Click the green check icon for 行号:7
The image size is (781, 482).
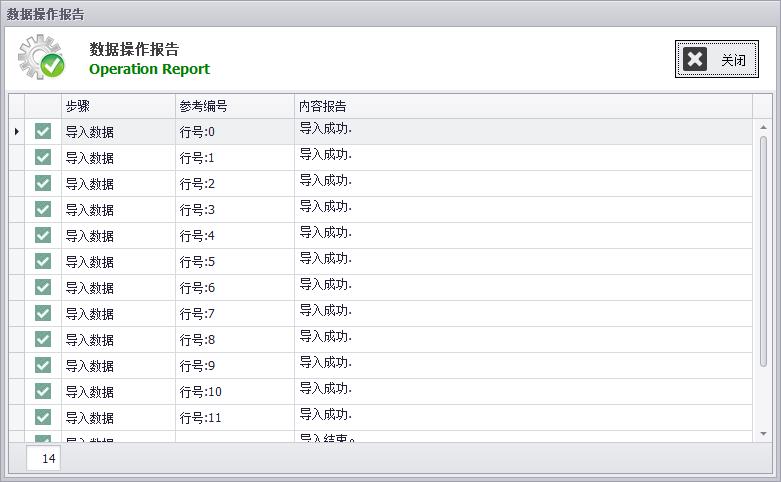click(43, 313)
